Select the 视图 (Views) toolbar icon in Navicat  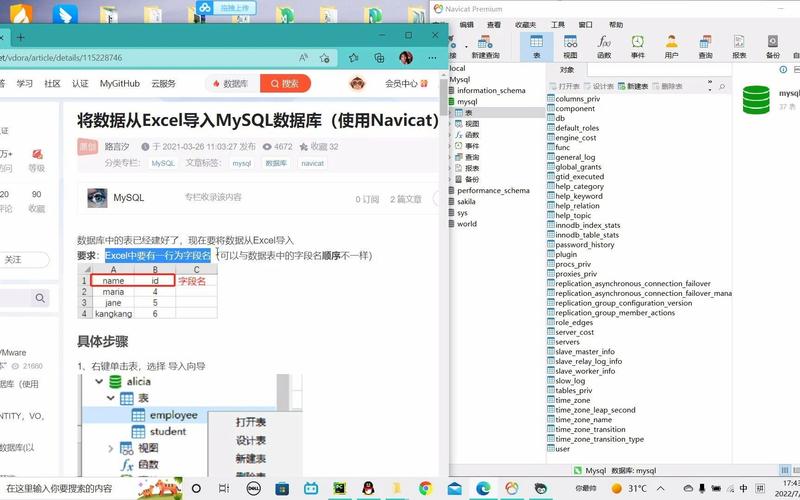570,46
